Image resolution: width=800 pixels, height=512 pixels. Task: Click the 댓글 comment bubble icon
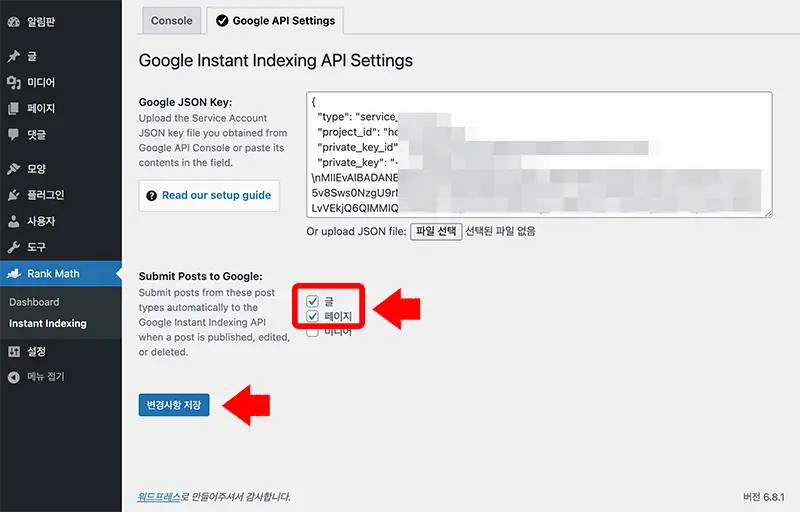[x=14, y=134]
